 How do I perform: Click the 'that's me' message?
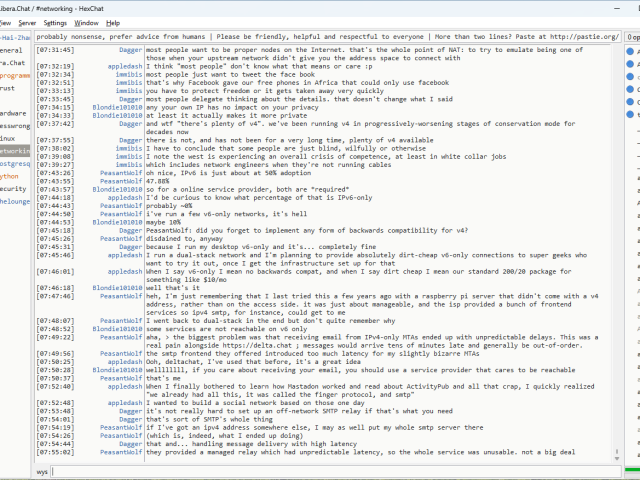[163, 378]
